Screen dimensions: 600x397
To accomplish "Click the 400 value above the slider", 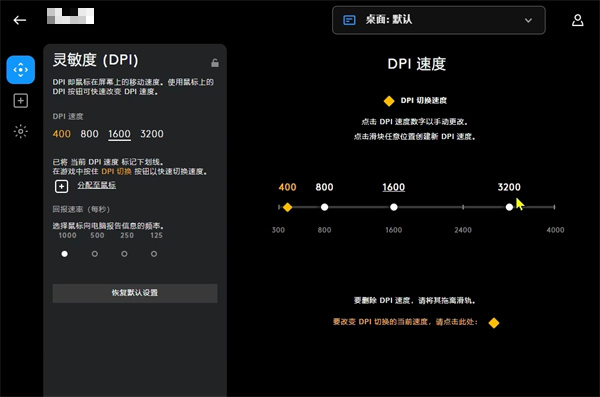I will (287, 187).
